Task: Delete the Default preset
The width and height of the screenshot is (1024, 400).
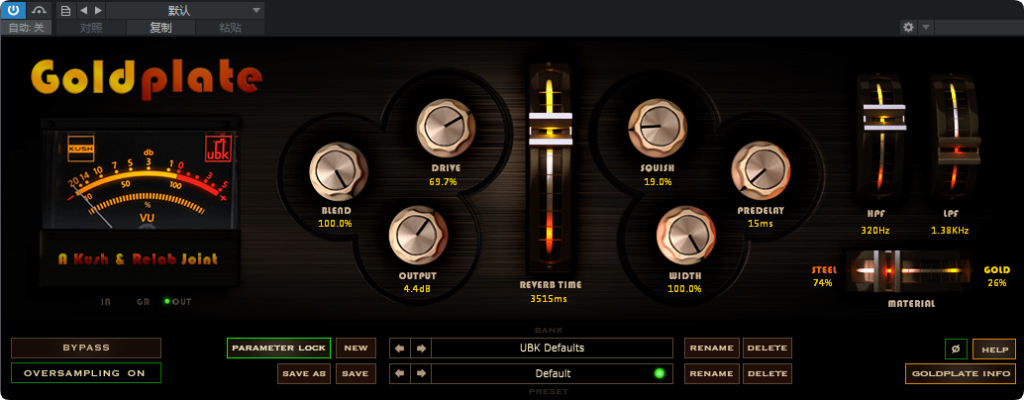Action: point(767,373)
